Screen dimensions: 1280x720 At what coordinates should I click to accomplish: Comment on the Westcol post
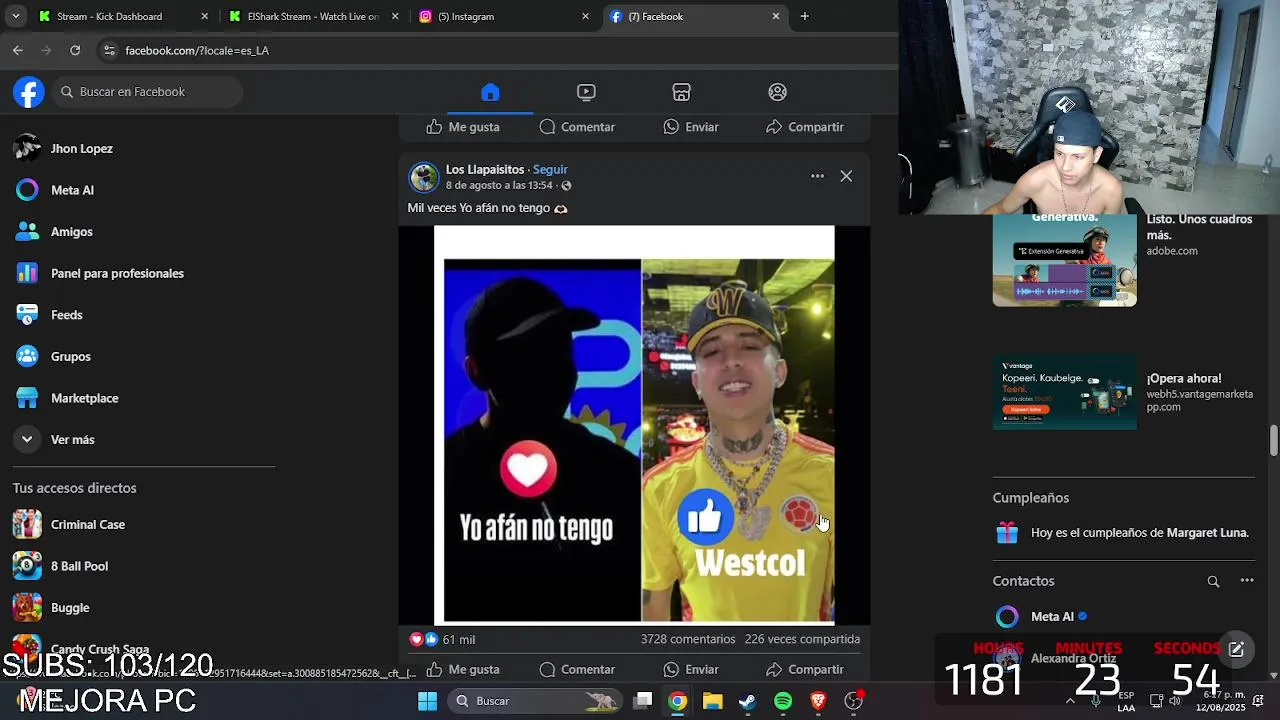(x=577, y=669)
